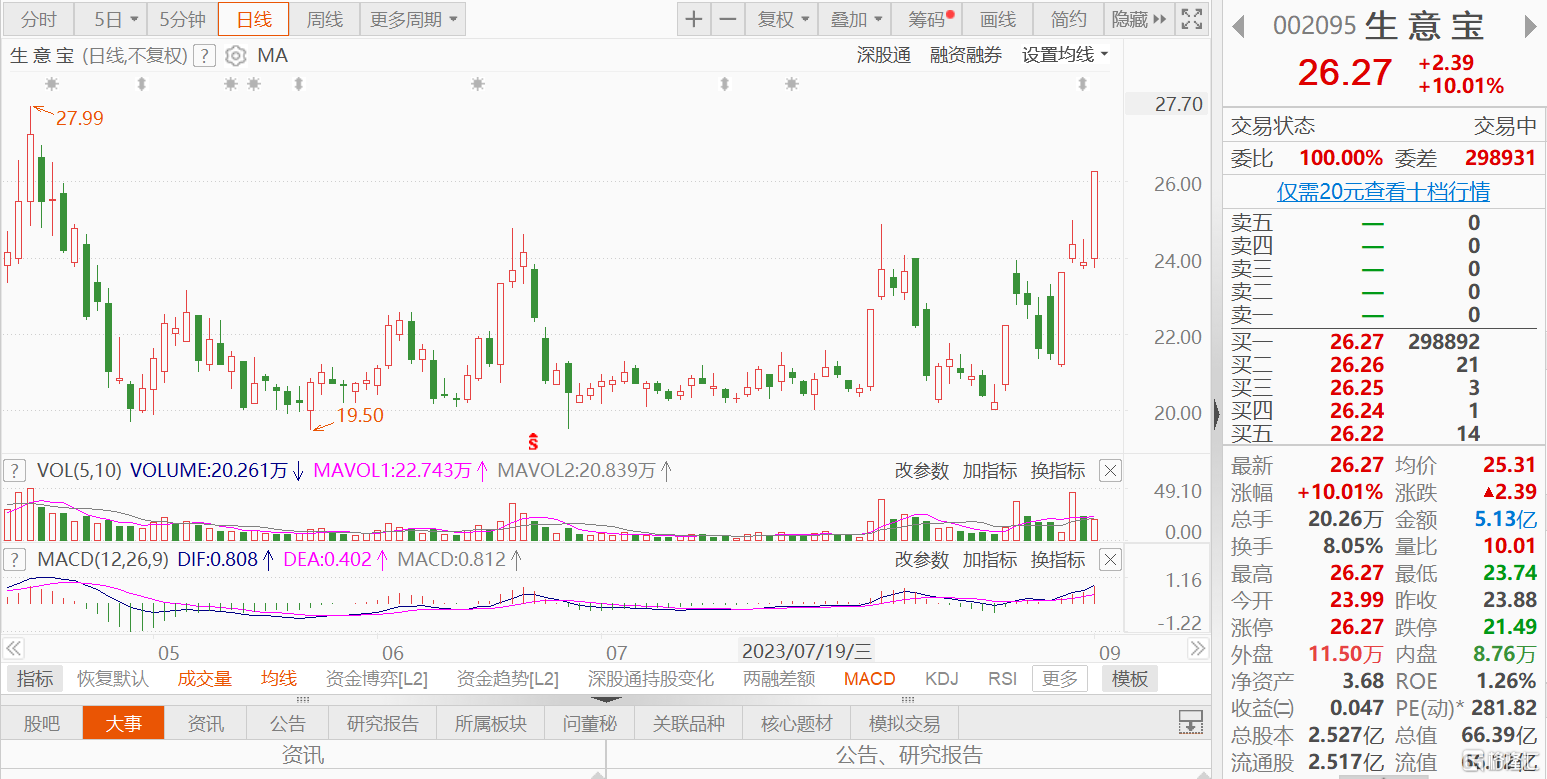1547x779 pixels.
Task: Select KDJ indicator
Action: click(x=941, y=679)
